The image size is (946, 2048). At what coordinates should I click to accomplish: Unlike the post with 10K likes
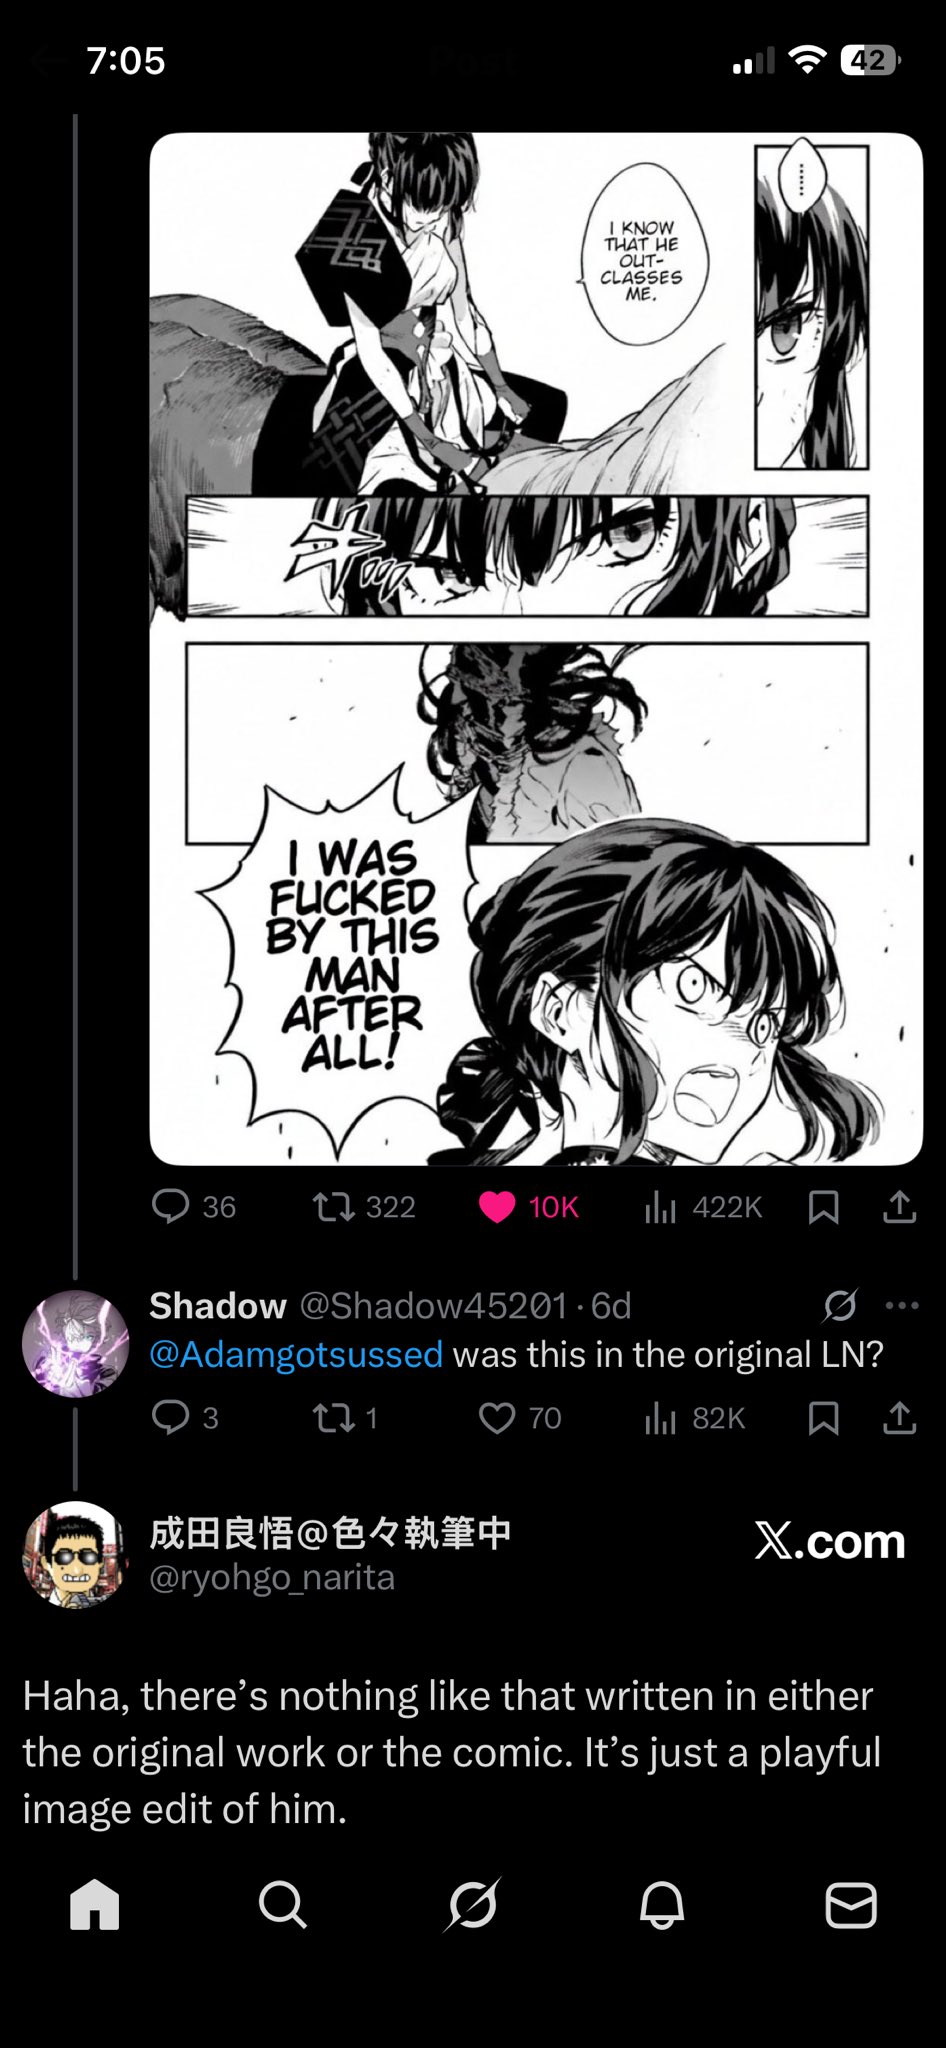[x=529, y=1207]
